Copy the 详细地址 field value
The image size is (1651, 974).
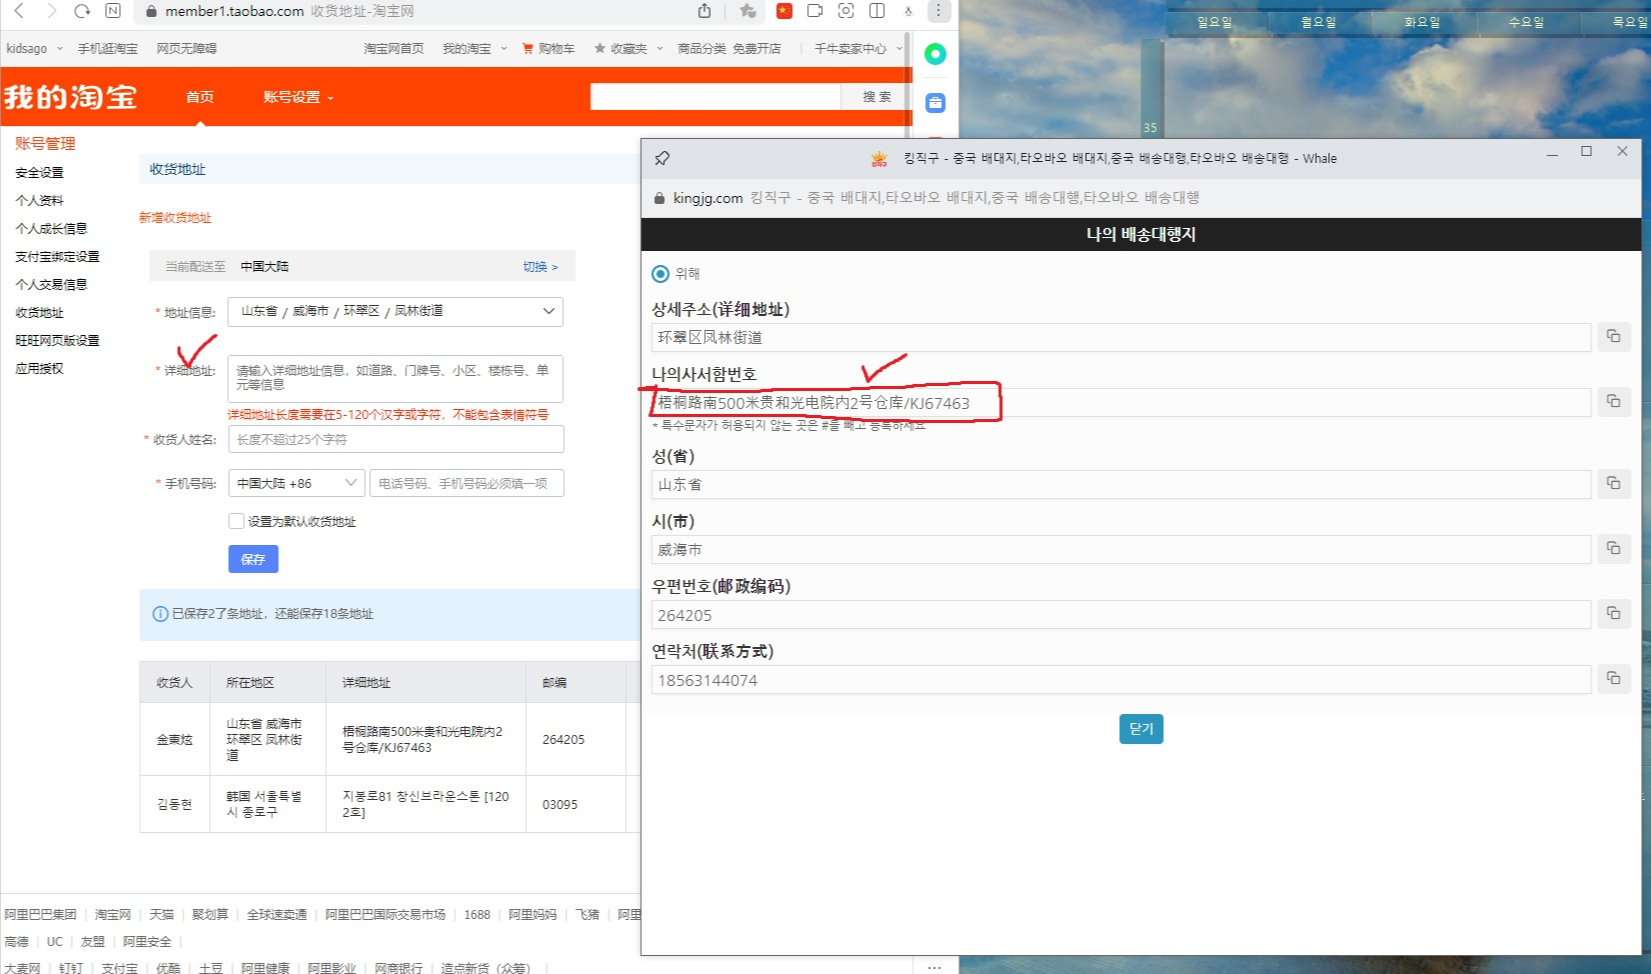tap(1613, 336)
